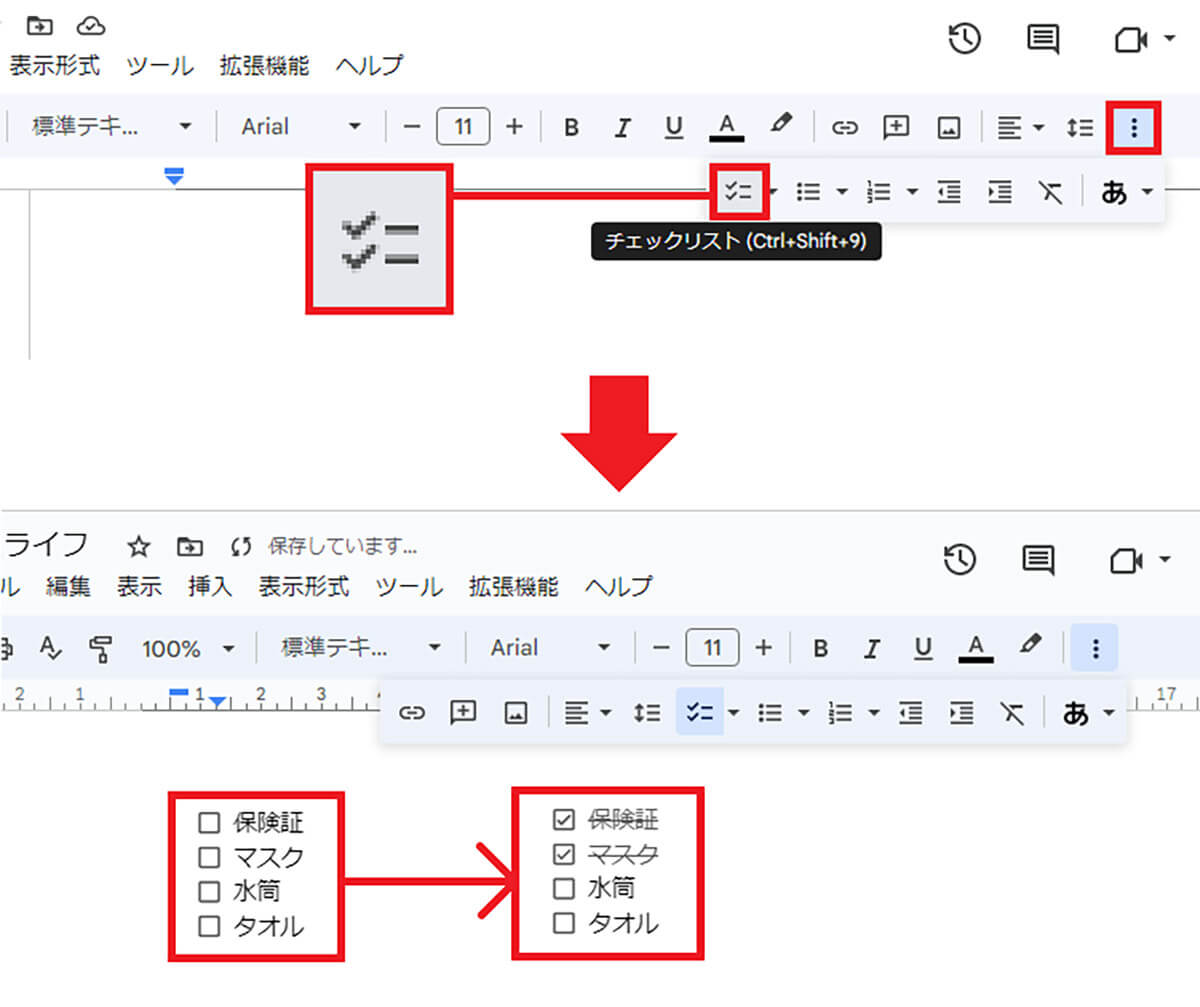Open line spacing in upper screenshot toolbar

pyautogui.click(x=1080, y=127)
